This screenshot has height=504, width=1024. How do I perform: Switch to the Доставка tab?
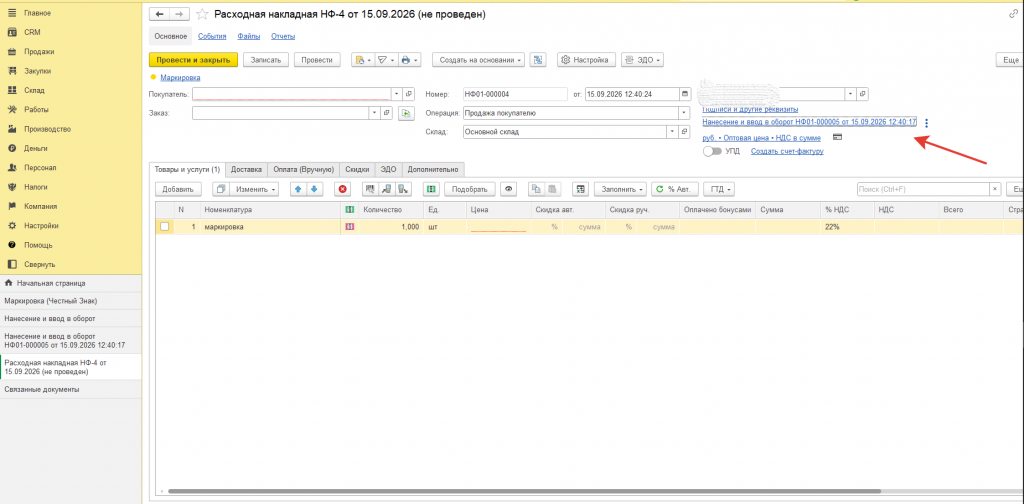click(246, 169)
